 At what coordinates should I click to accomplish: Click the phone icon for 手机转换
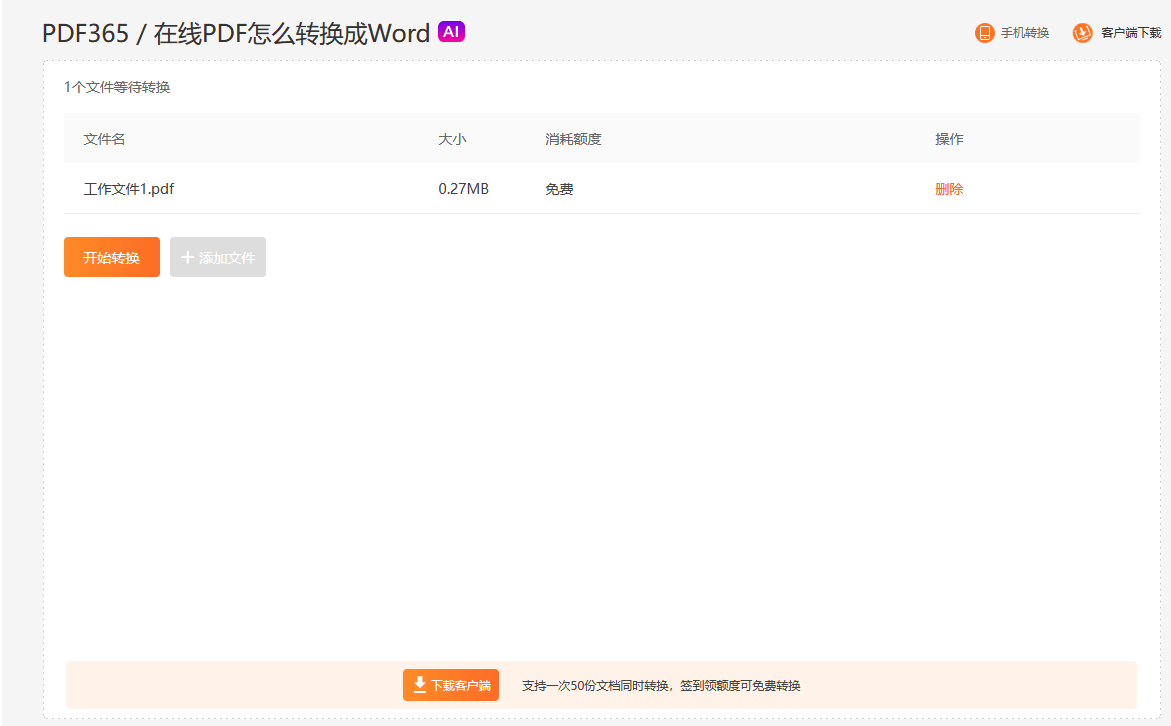point(985,33)
